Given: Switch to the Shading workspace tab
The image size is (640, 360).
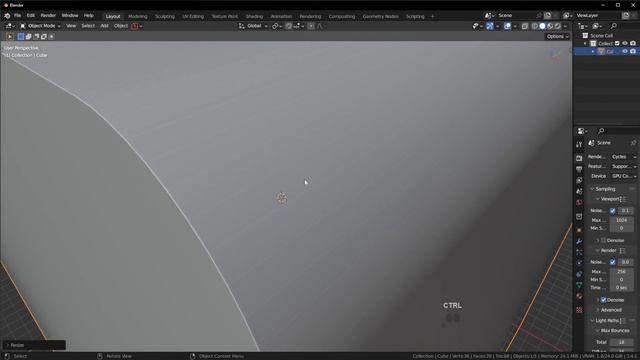Looking at the screenshot, I should pos(254,16).
